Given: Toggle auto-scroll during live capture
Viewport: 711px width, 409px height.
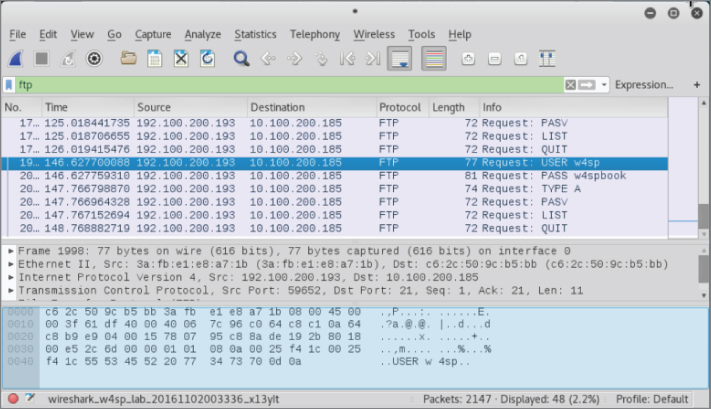Looking at the screenshot, I should (399, 58).
